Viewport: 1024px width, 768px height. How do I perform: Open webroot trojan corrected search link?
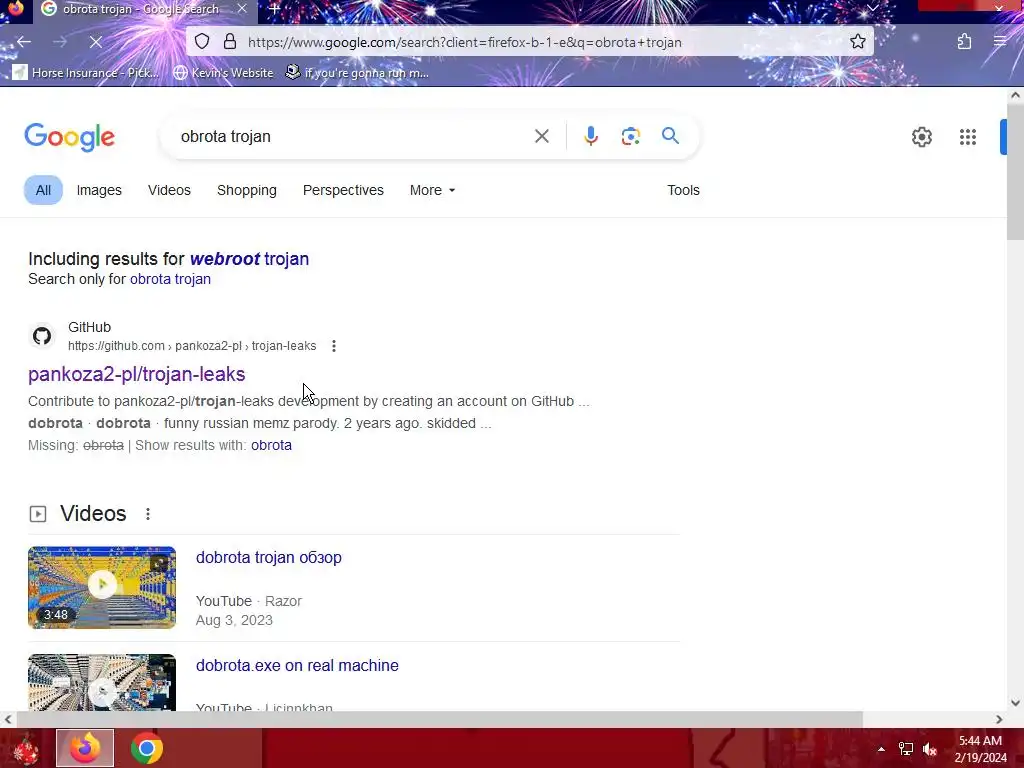pyautogui.click(x=249, y=259)
